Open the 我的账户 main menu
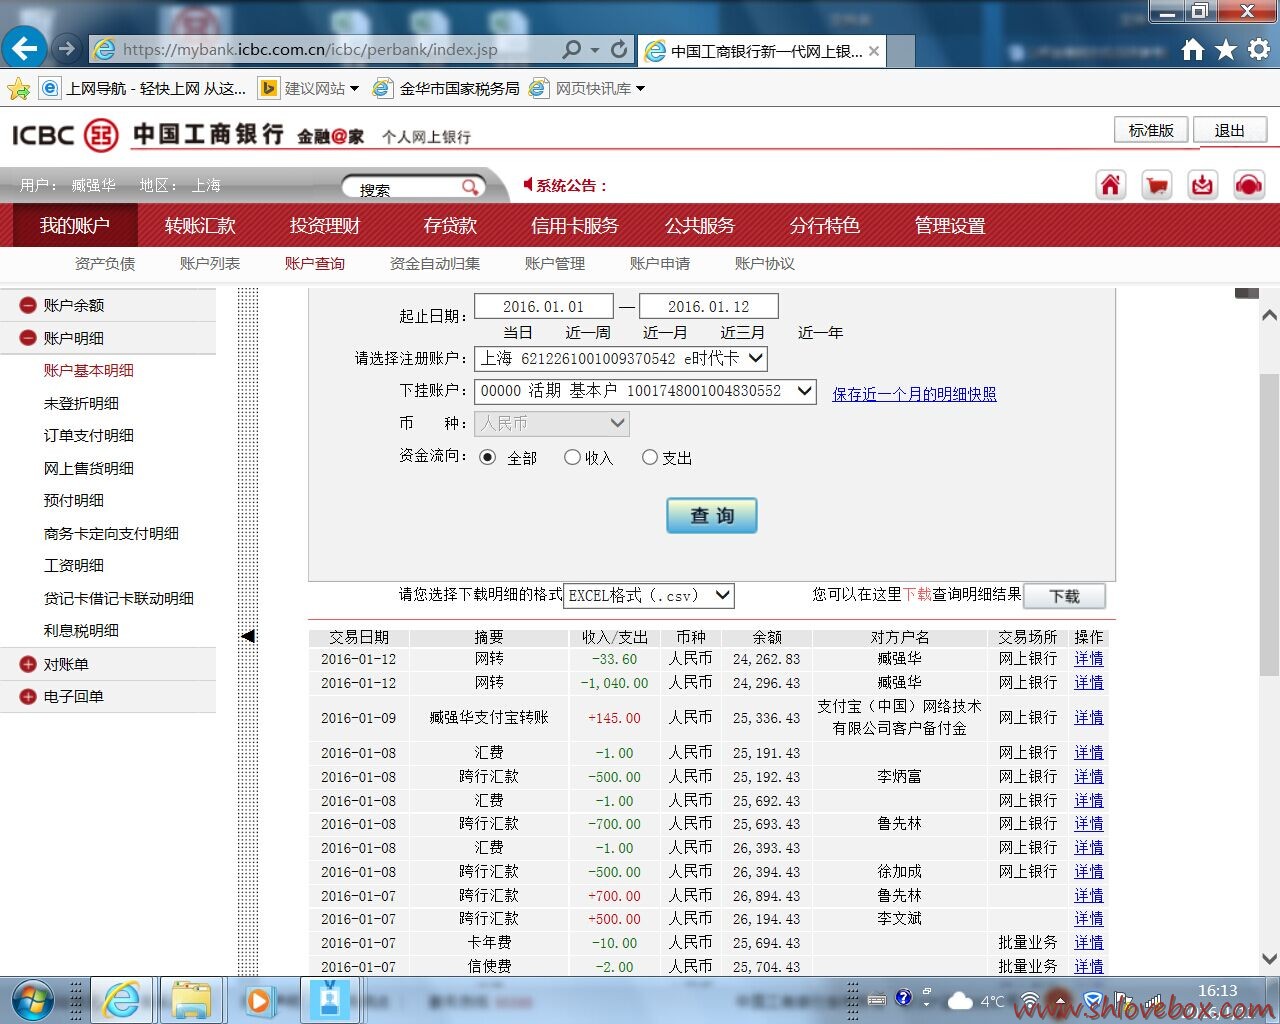1280x1024 pixels. pos(75,226)
